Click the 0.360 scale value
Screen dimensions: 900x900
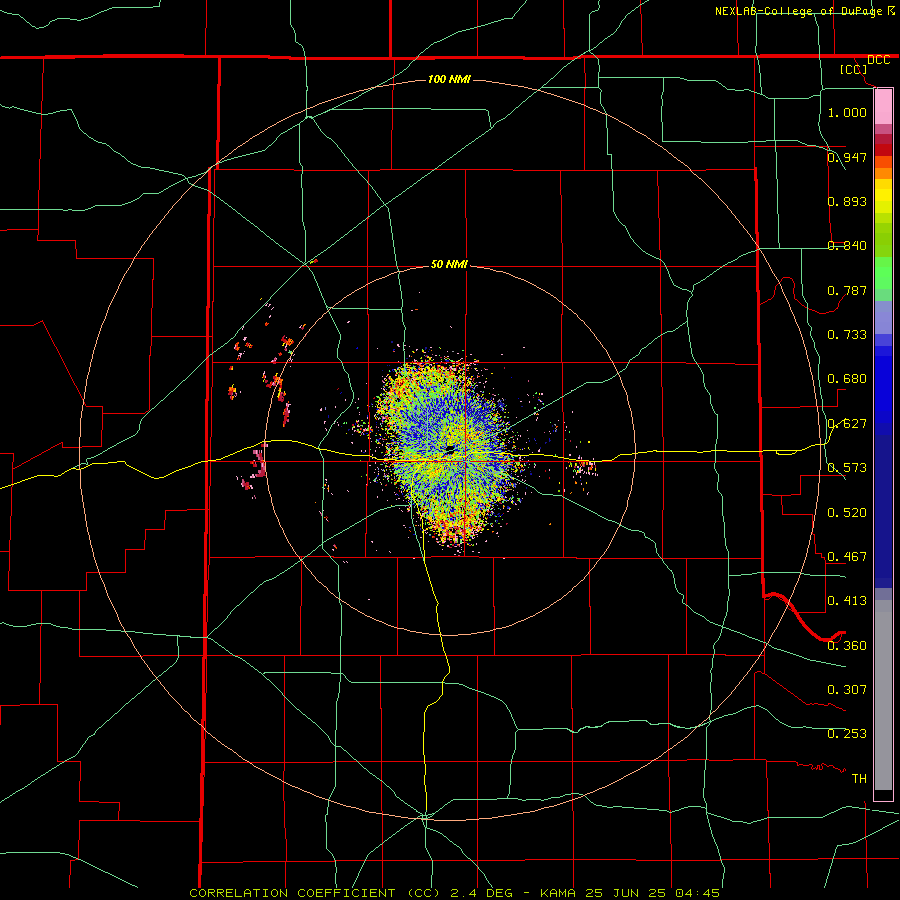pos(847,646)
